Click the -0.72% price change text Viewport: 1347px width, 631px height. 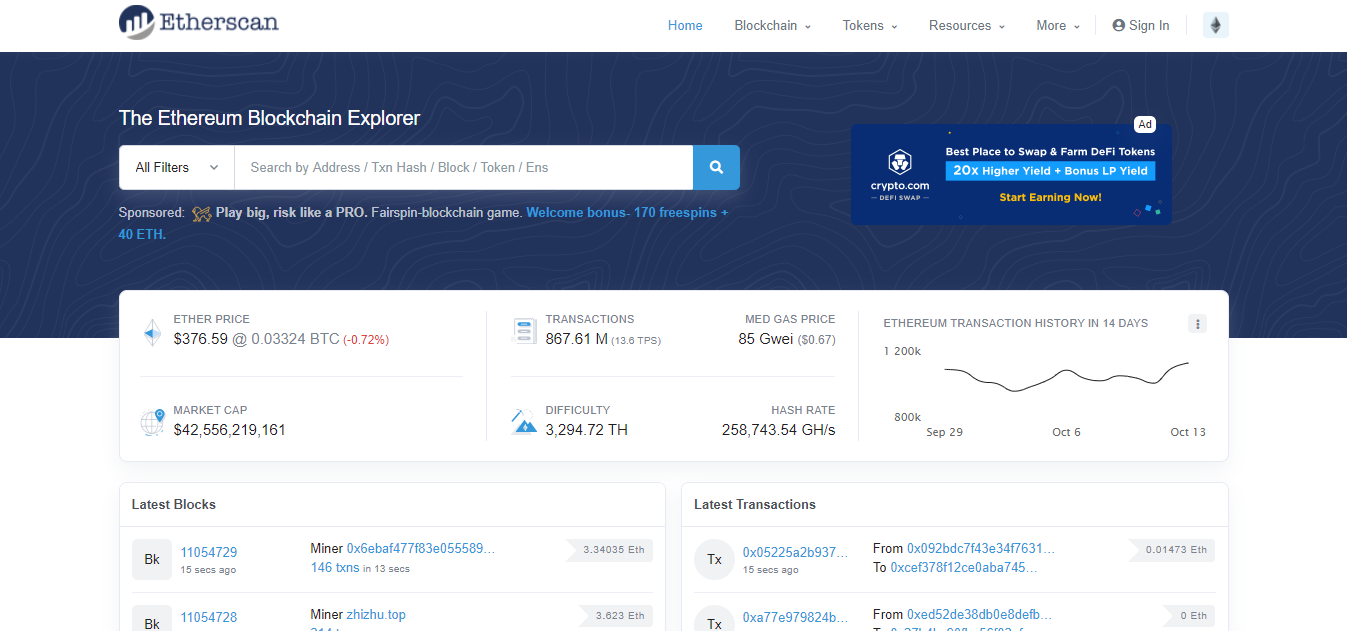pos(366,340)
